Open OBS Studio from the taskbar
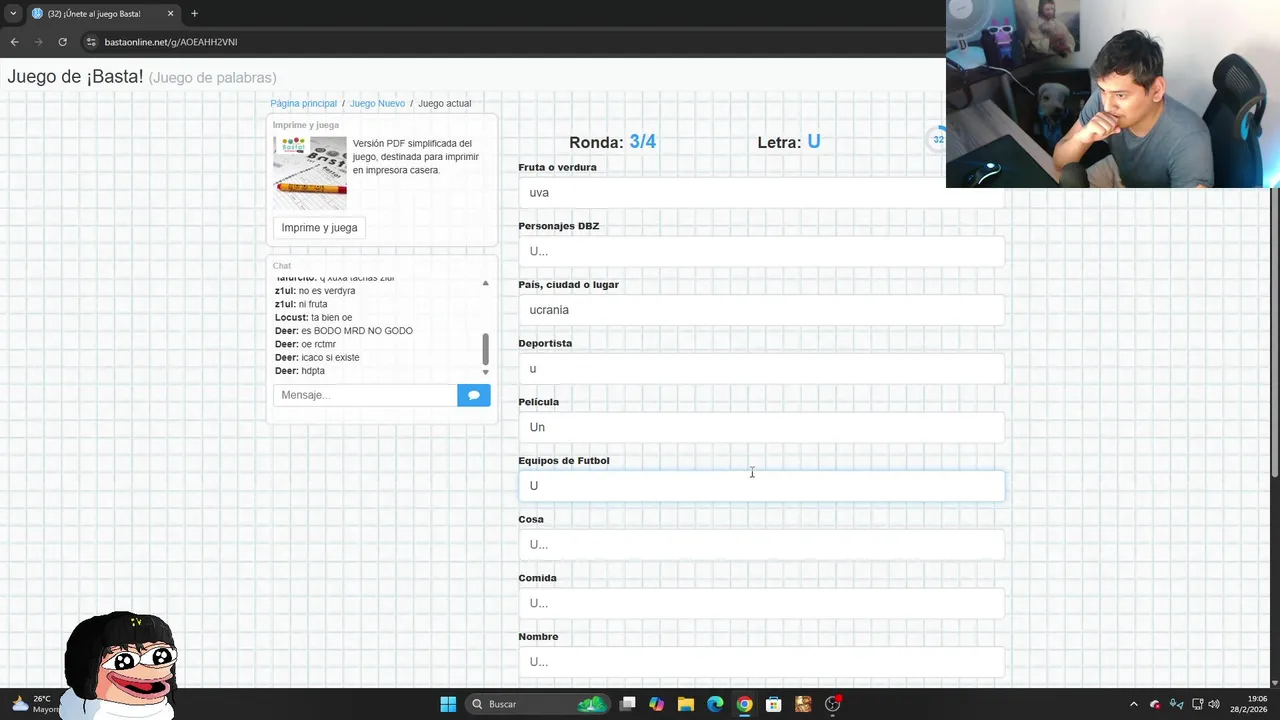This screenshot has height=720, width=1280. (832, 704)
